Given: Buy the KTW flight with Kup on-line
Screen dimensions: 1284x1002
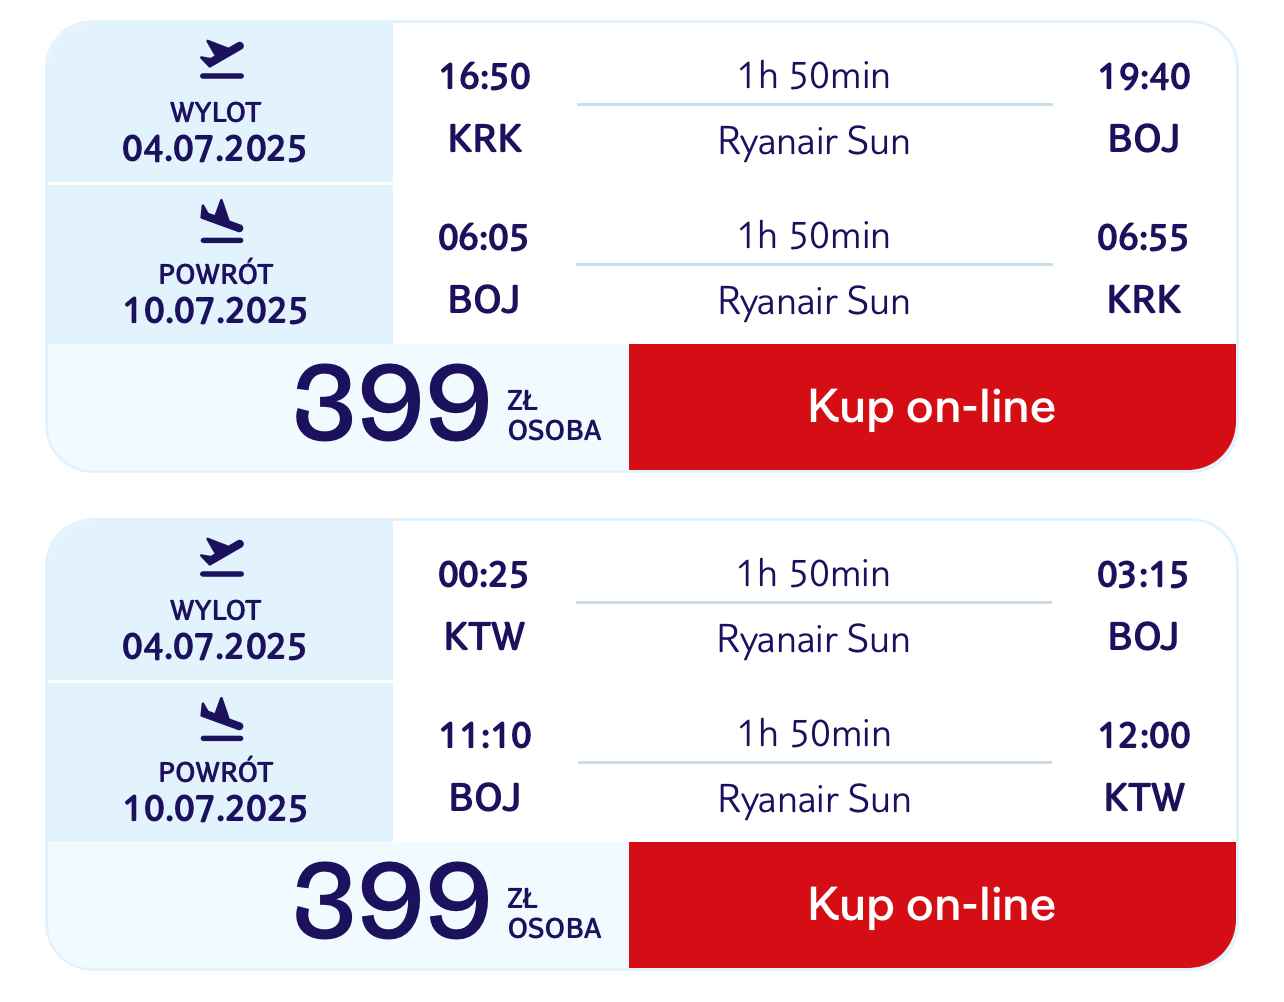Looking at the screenshot, I should pos(932,905).
